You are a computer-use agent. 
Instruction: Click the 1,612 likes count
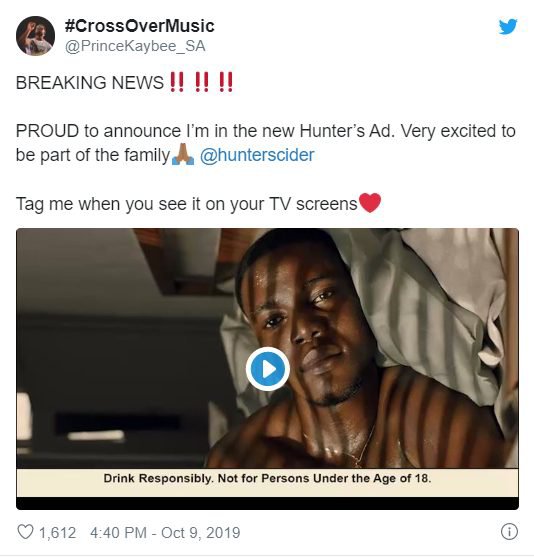click(x=57, y=532)
